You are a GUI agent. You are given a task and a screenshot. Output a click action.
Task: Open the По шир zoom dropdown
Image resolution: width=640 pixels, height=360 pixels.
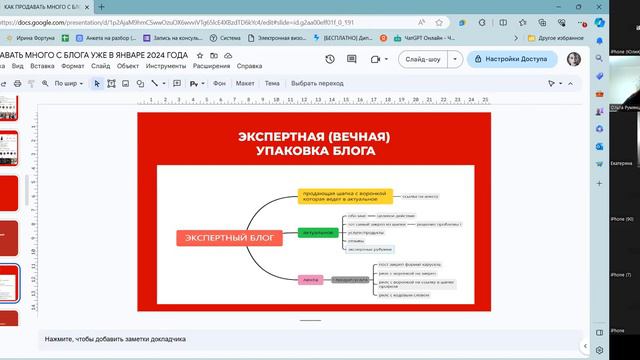[69, 84]
